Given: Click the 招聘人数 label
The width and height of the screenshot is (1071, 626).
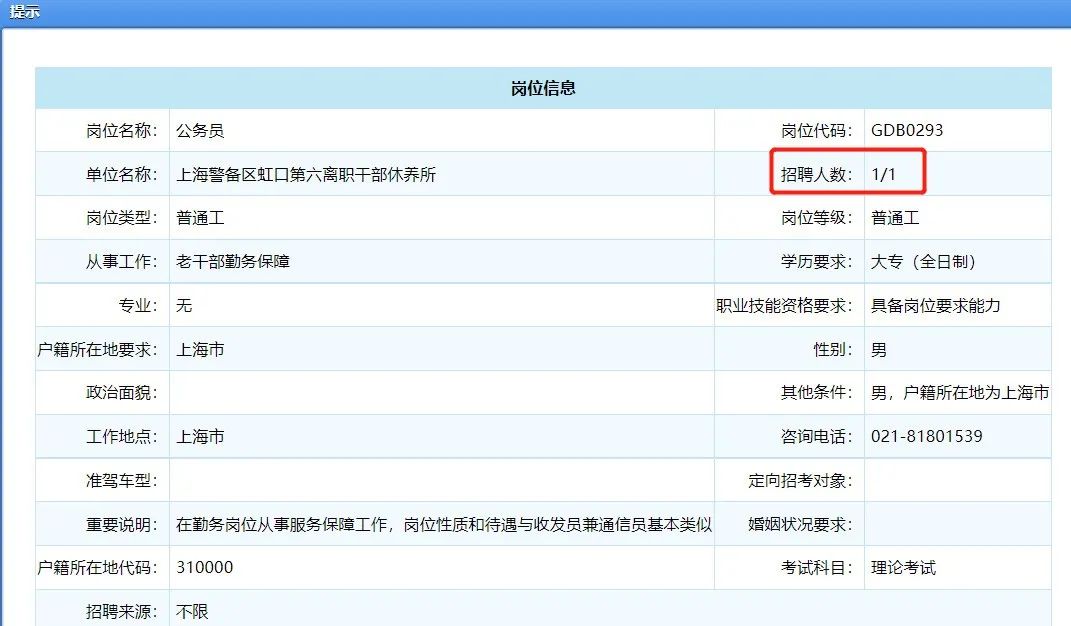Looking at the screenshot, I should (x=817, y=174).
